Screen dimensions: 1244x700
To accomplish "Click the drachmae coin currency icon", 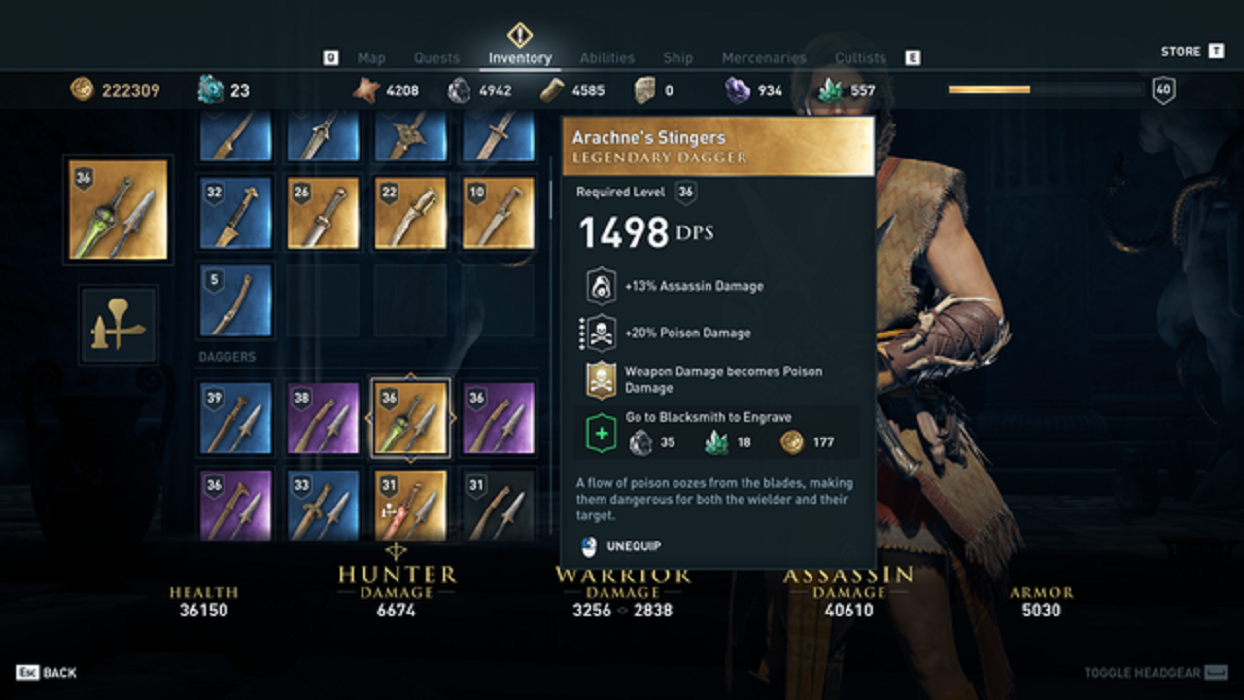I will pos(82,89).
